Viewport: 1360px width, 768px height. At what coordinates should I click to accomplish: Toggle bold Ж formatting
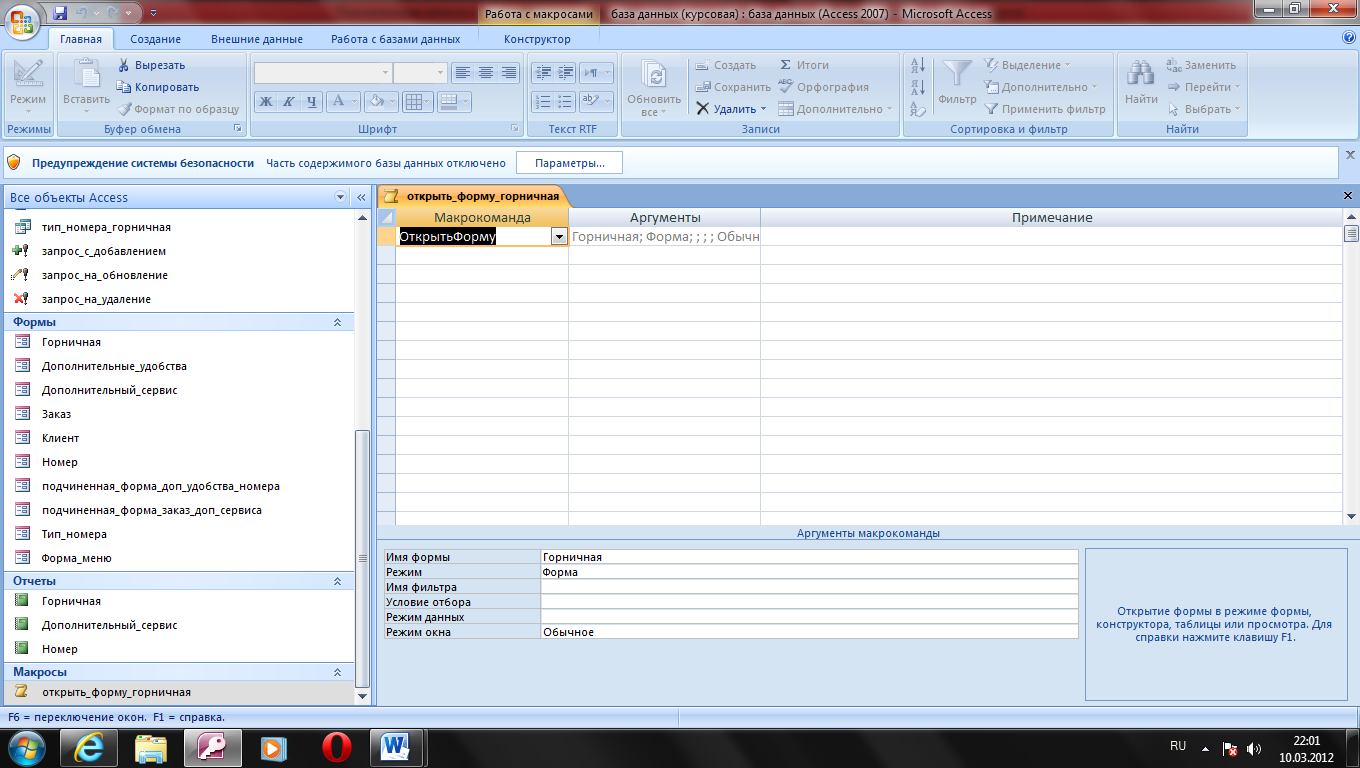(x=265, y=101)
